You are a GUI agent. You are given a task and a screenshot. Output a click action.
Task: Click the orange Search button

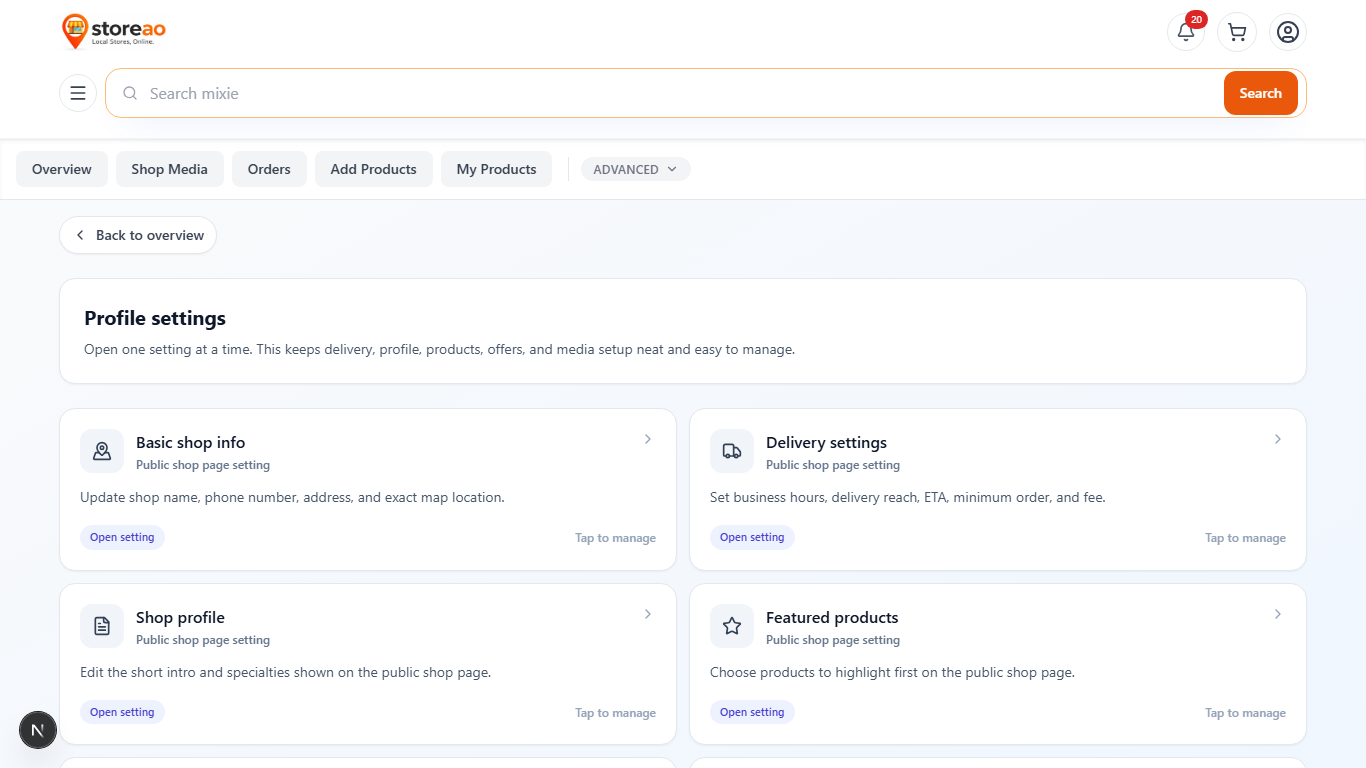1260,93
